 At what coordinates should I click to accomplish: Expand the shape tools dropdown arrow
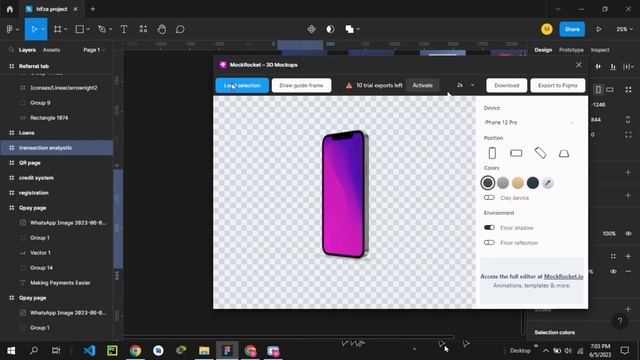click(88, 29)
